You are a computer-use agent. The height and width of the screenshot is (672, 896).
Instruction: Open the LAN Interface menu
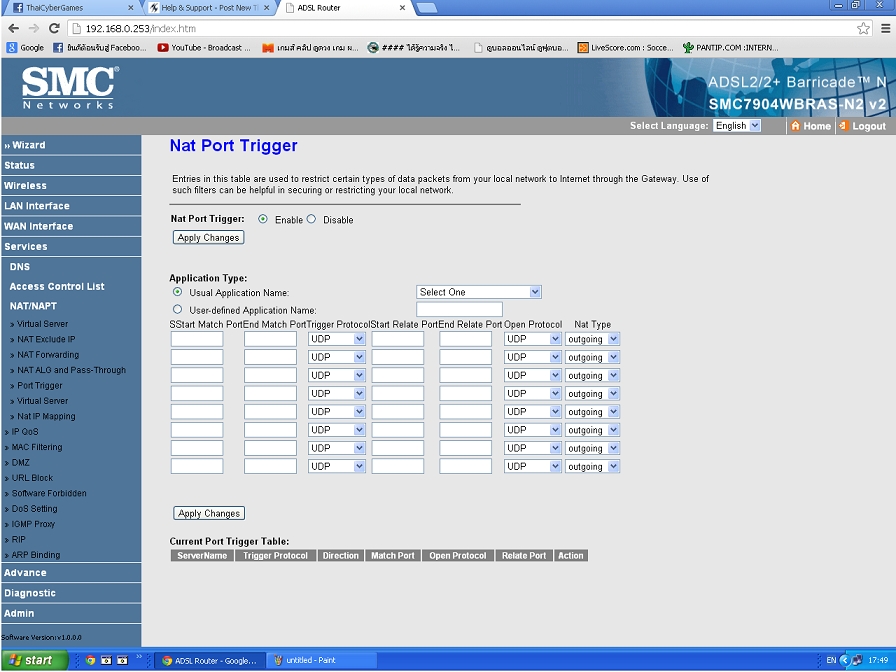pos(71,206)
